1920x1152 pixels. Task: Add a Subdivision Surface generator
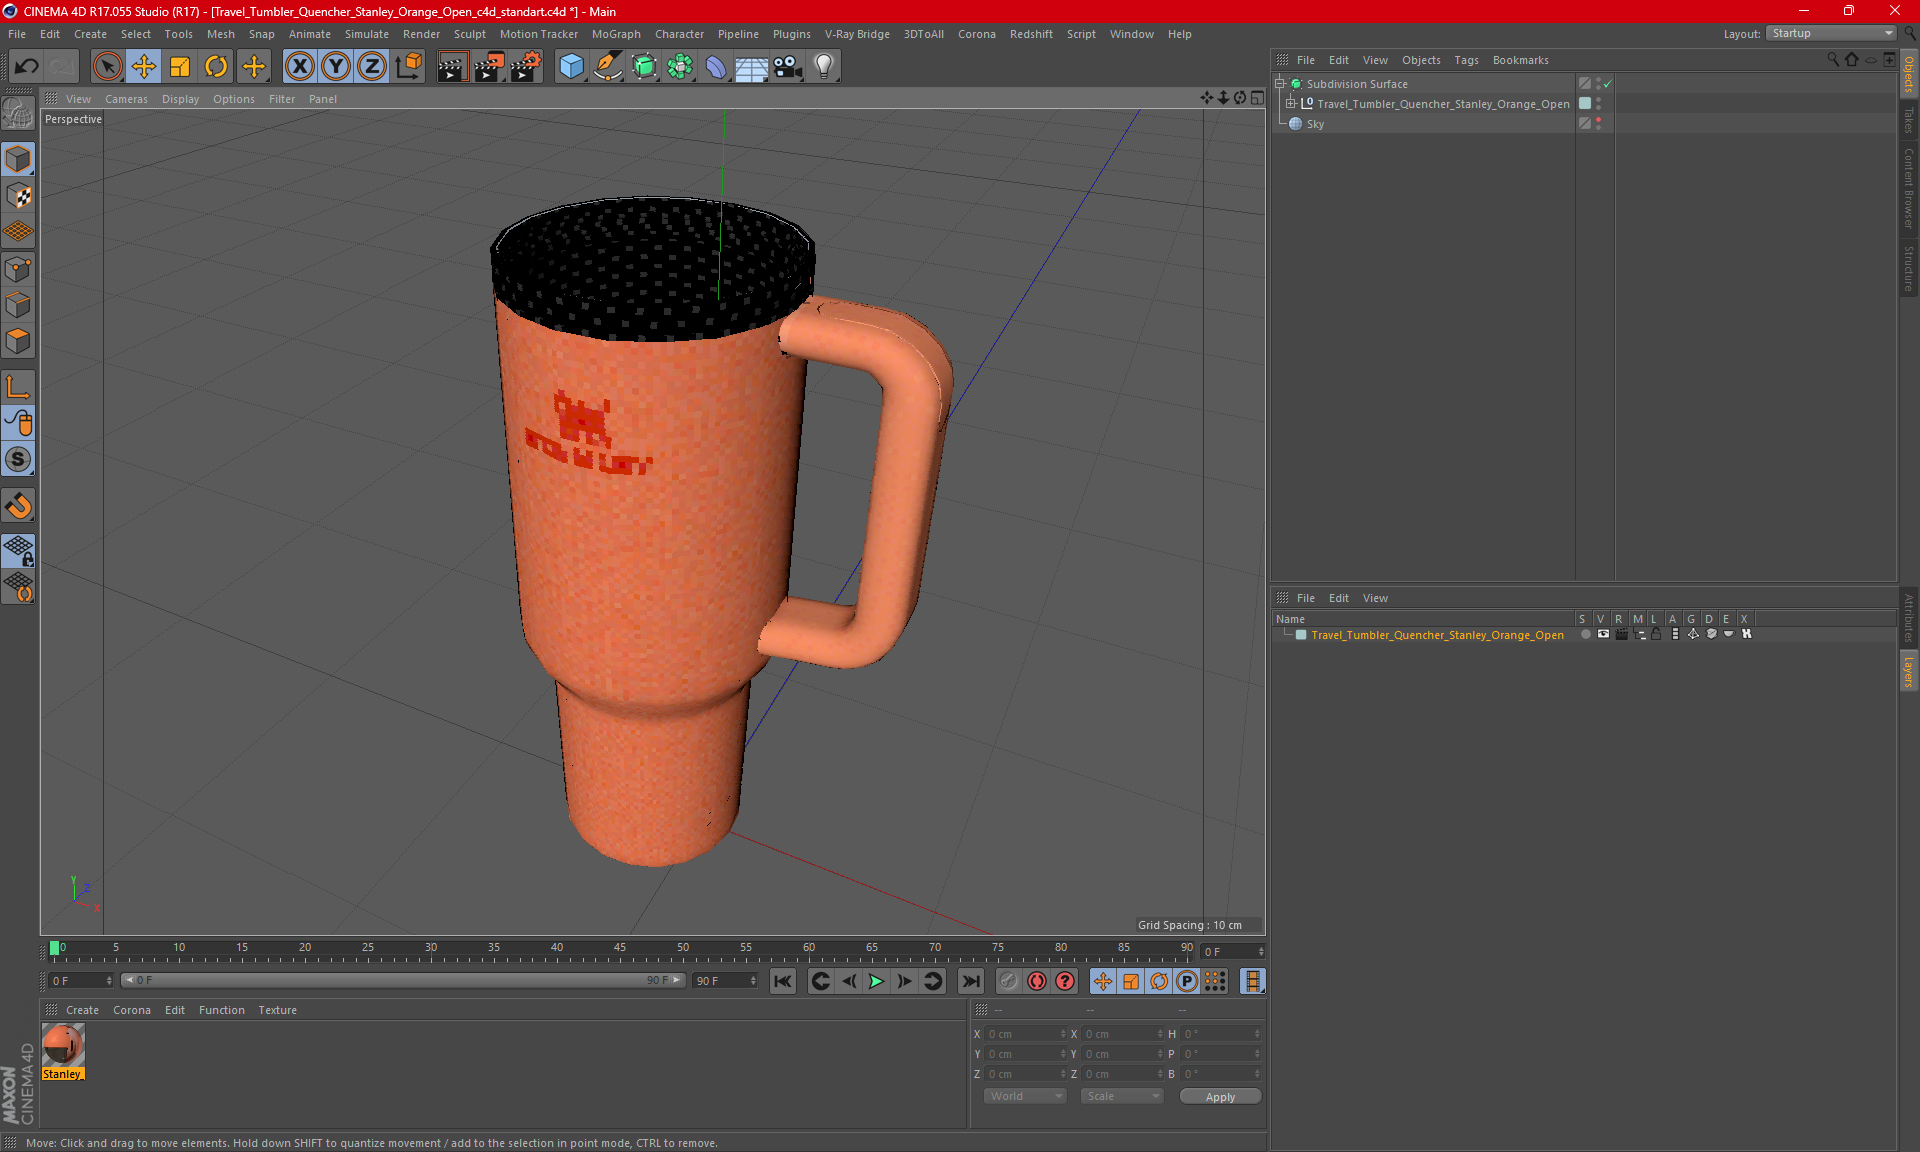pos(644,66)
